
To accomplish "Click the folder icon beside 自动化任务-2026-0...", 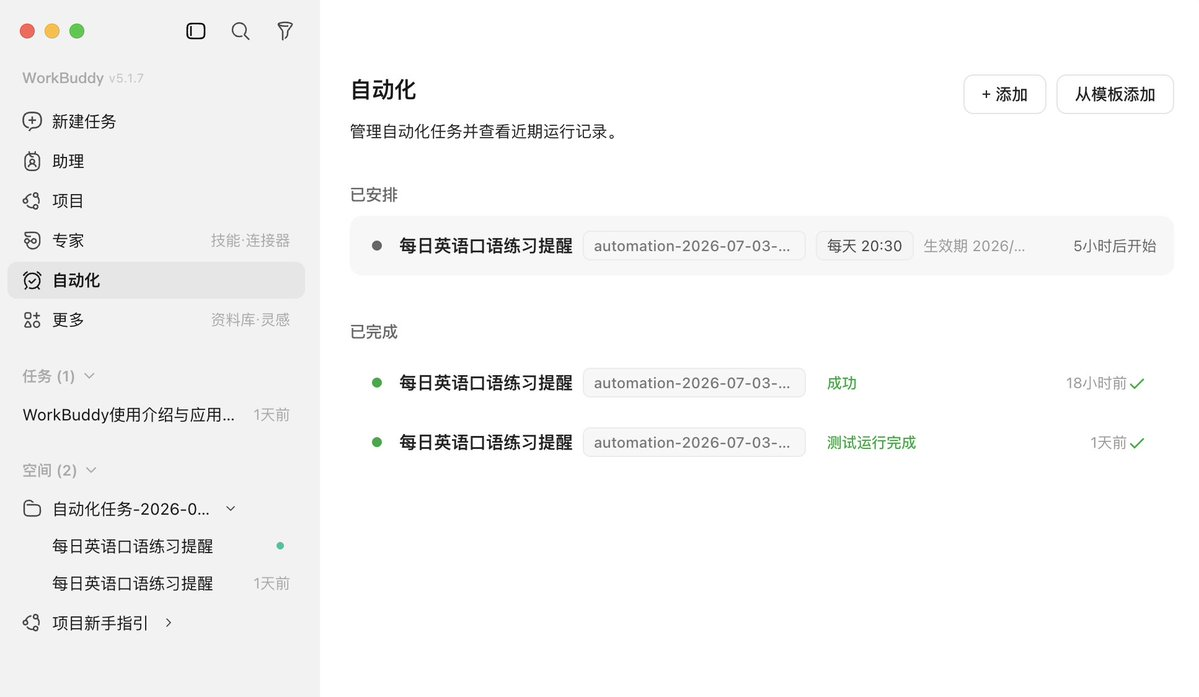I will (32, 509).
